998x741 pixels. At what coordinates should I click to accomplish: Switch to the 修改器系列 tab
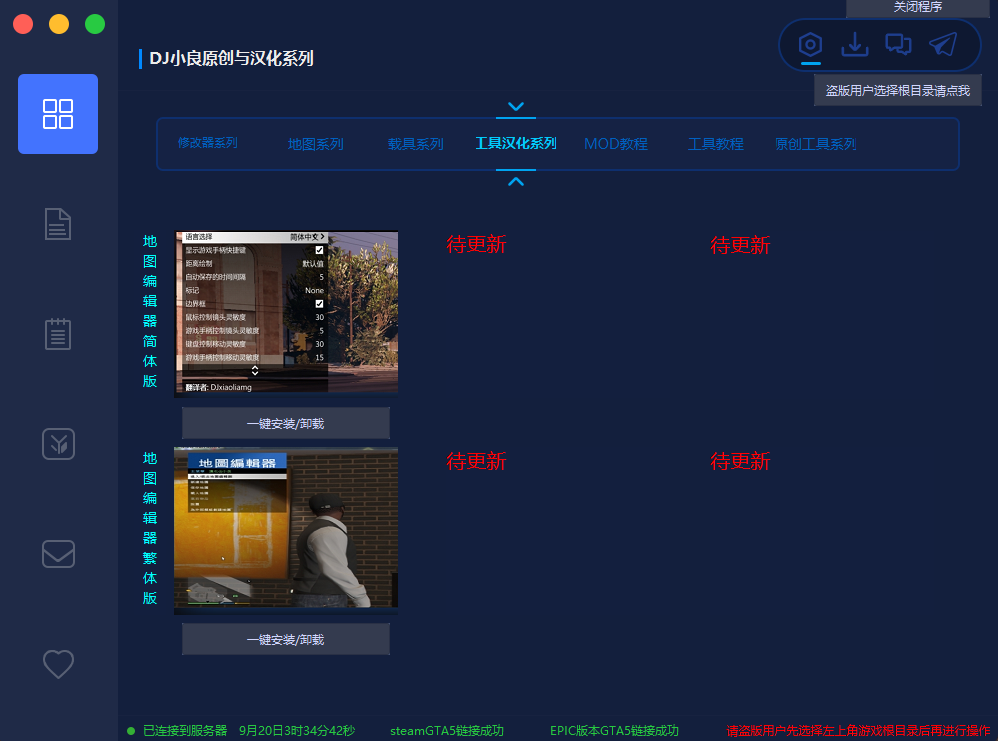(208, 143)
